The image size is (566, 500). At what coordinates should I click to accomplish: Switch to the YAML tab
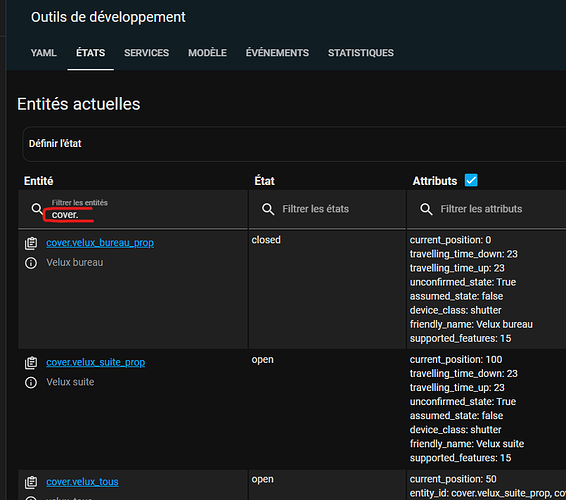(44, 53)
